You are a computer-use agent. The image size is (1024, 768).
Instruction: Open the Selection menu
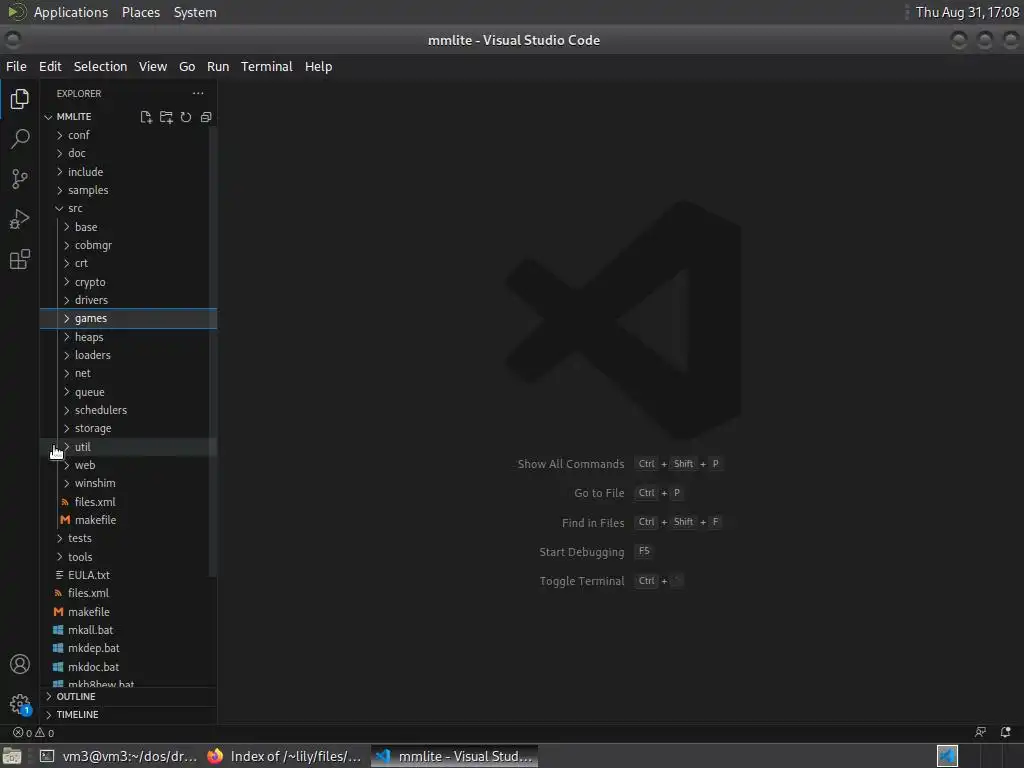click(100, 67)
